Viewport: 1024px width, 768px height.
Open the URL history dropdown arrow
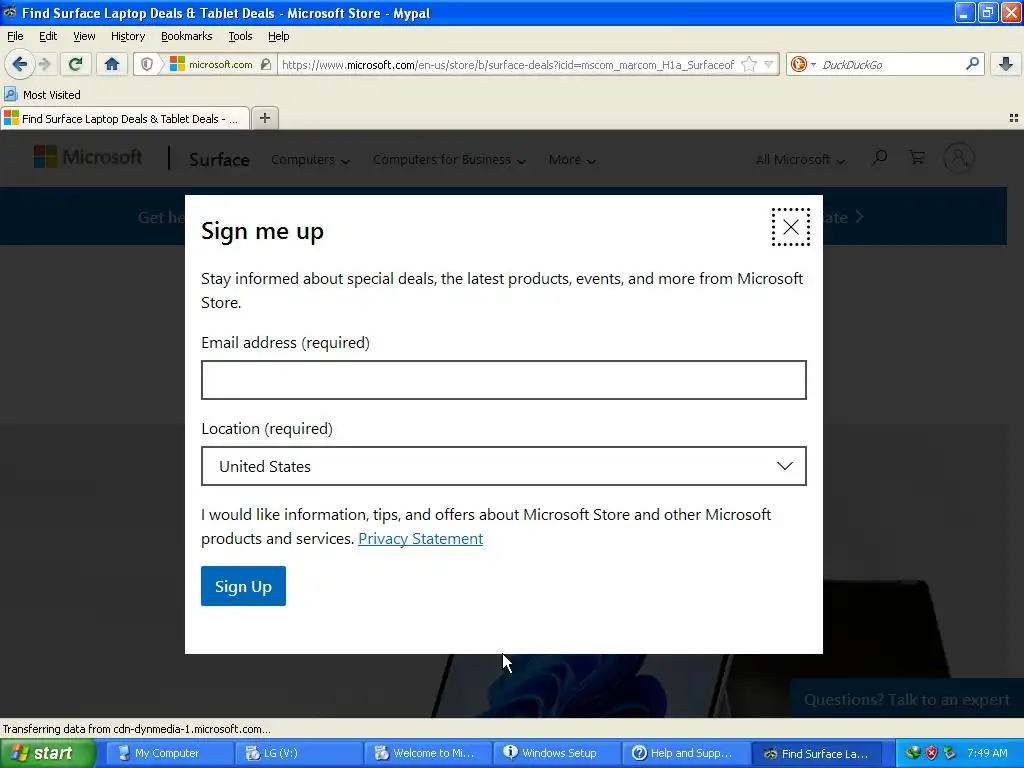pyautogui.click(x=769, y=64)
